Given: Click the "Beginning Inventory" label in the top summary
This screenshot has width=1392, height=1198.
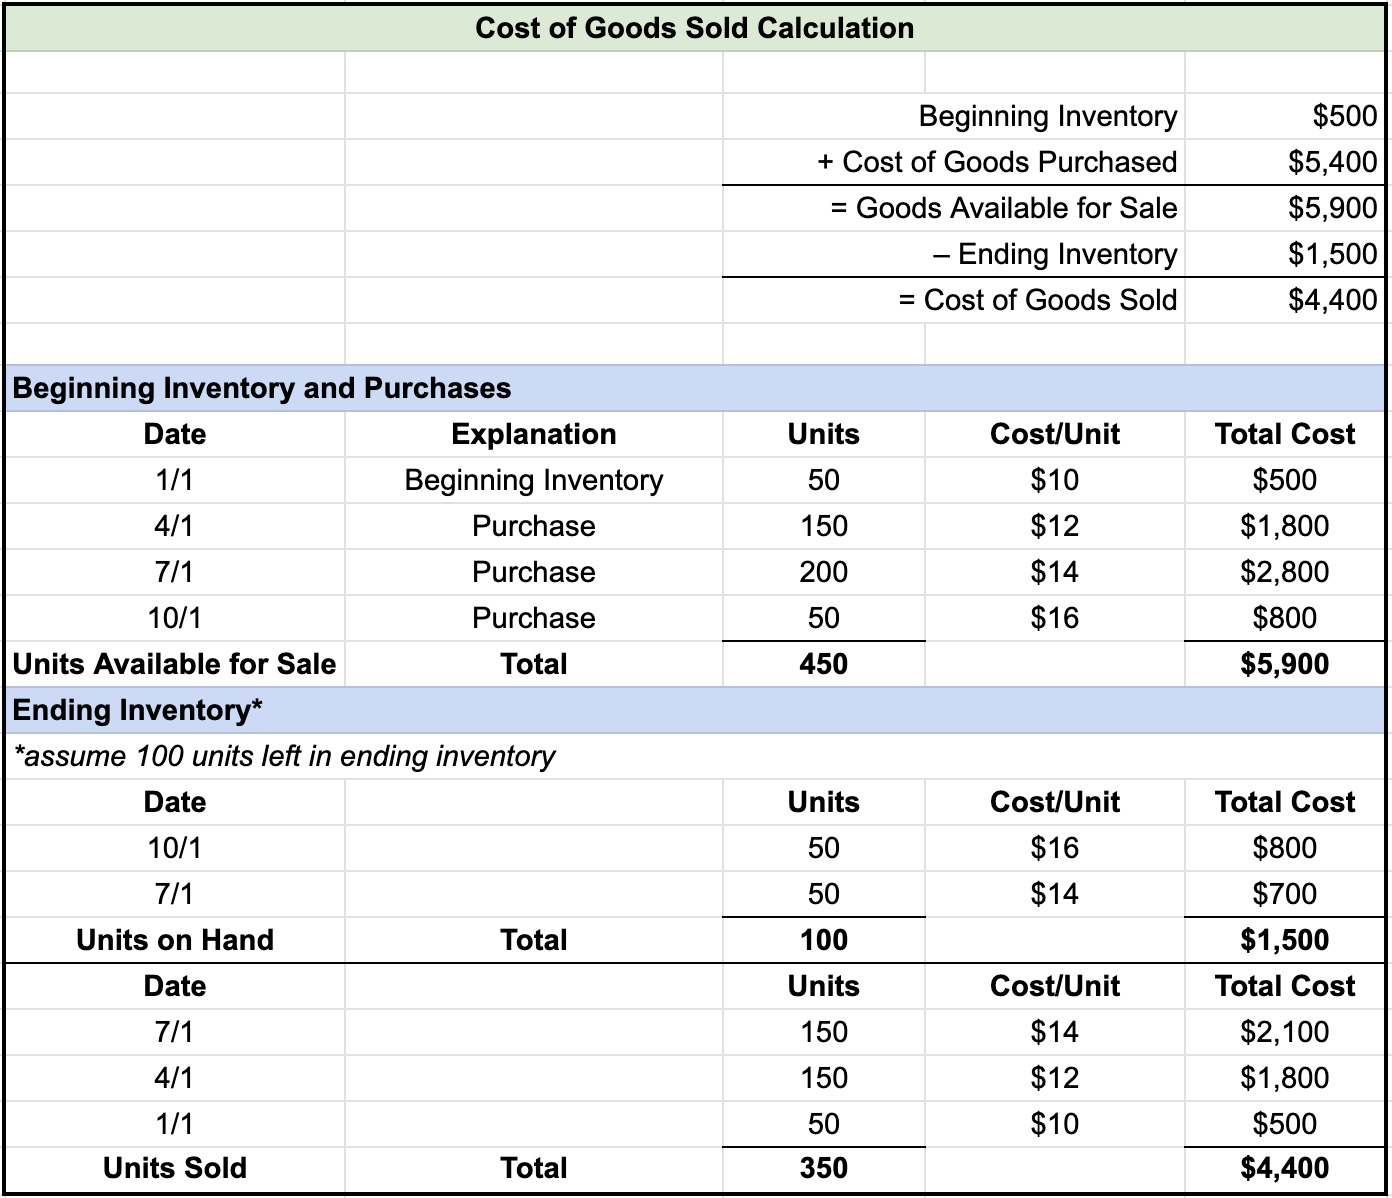Looking at the screenshot, I should click(x=1048, y=116).
